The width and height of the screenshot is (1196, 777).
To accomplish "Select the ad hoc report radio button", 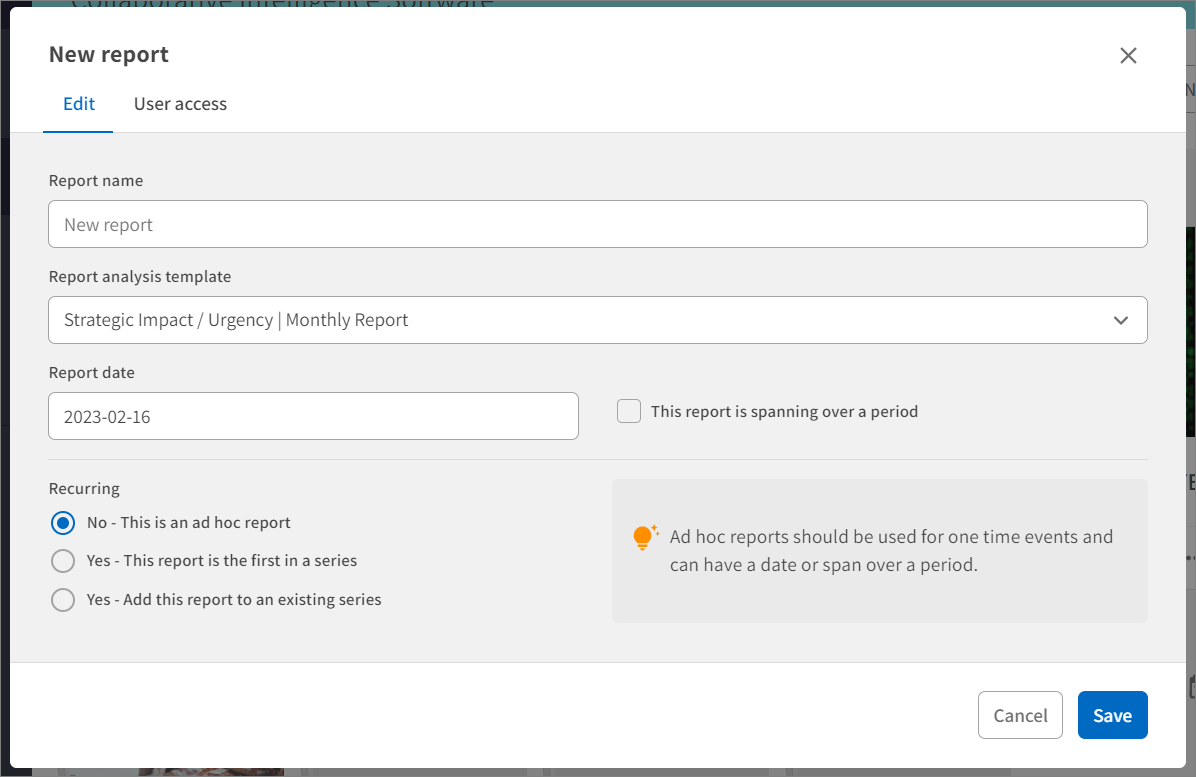I will coord(63,523).
